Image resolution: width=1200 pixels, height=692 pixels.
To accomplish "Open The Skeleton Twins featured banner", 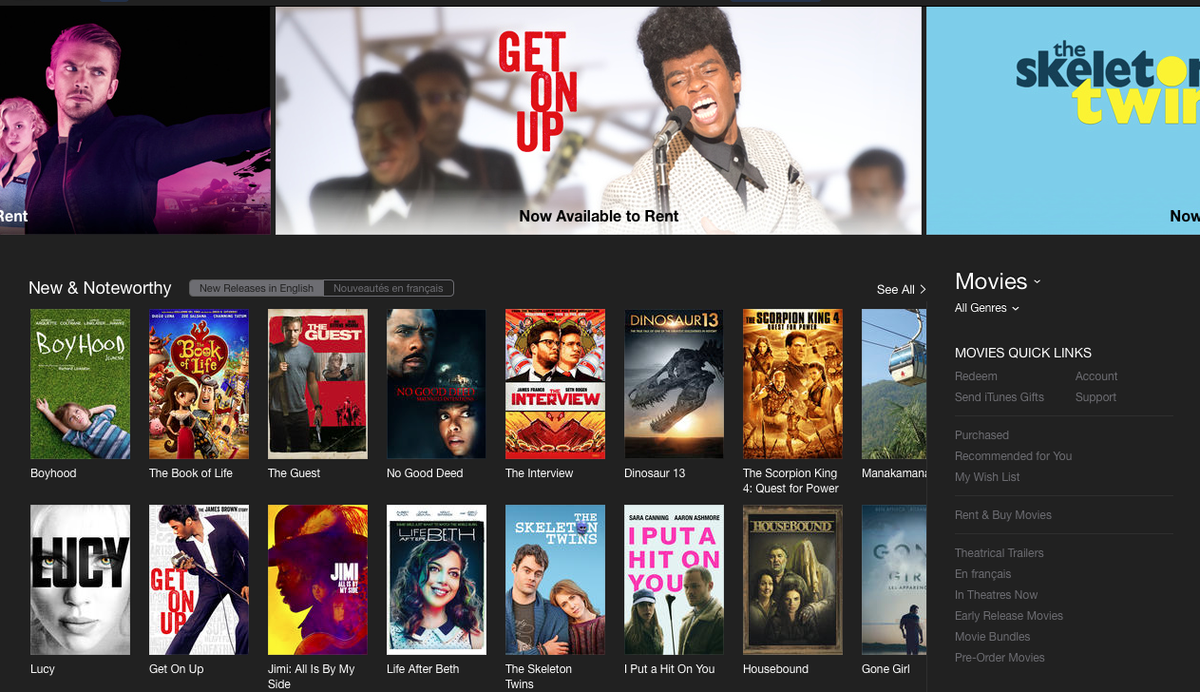I will point(1063,121).
